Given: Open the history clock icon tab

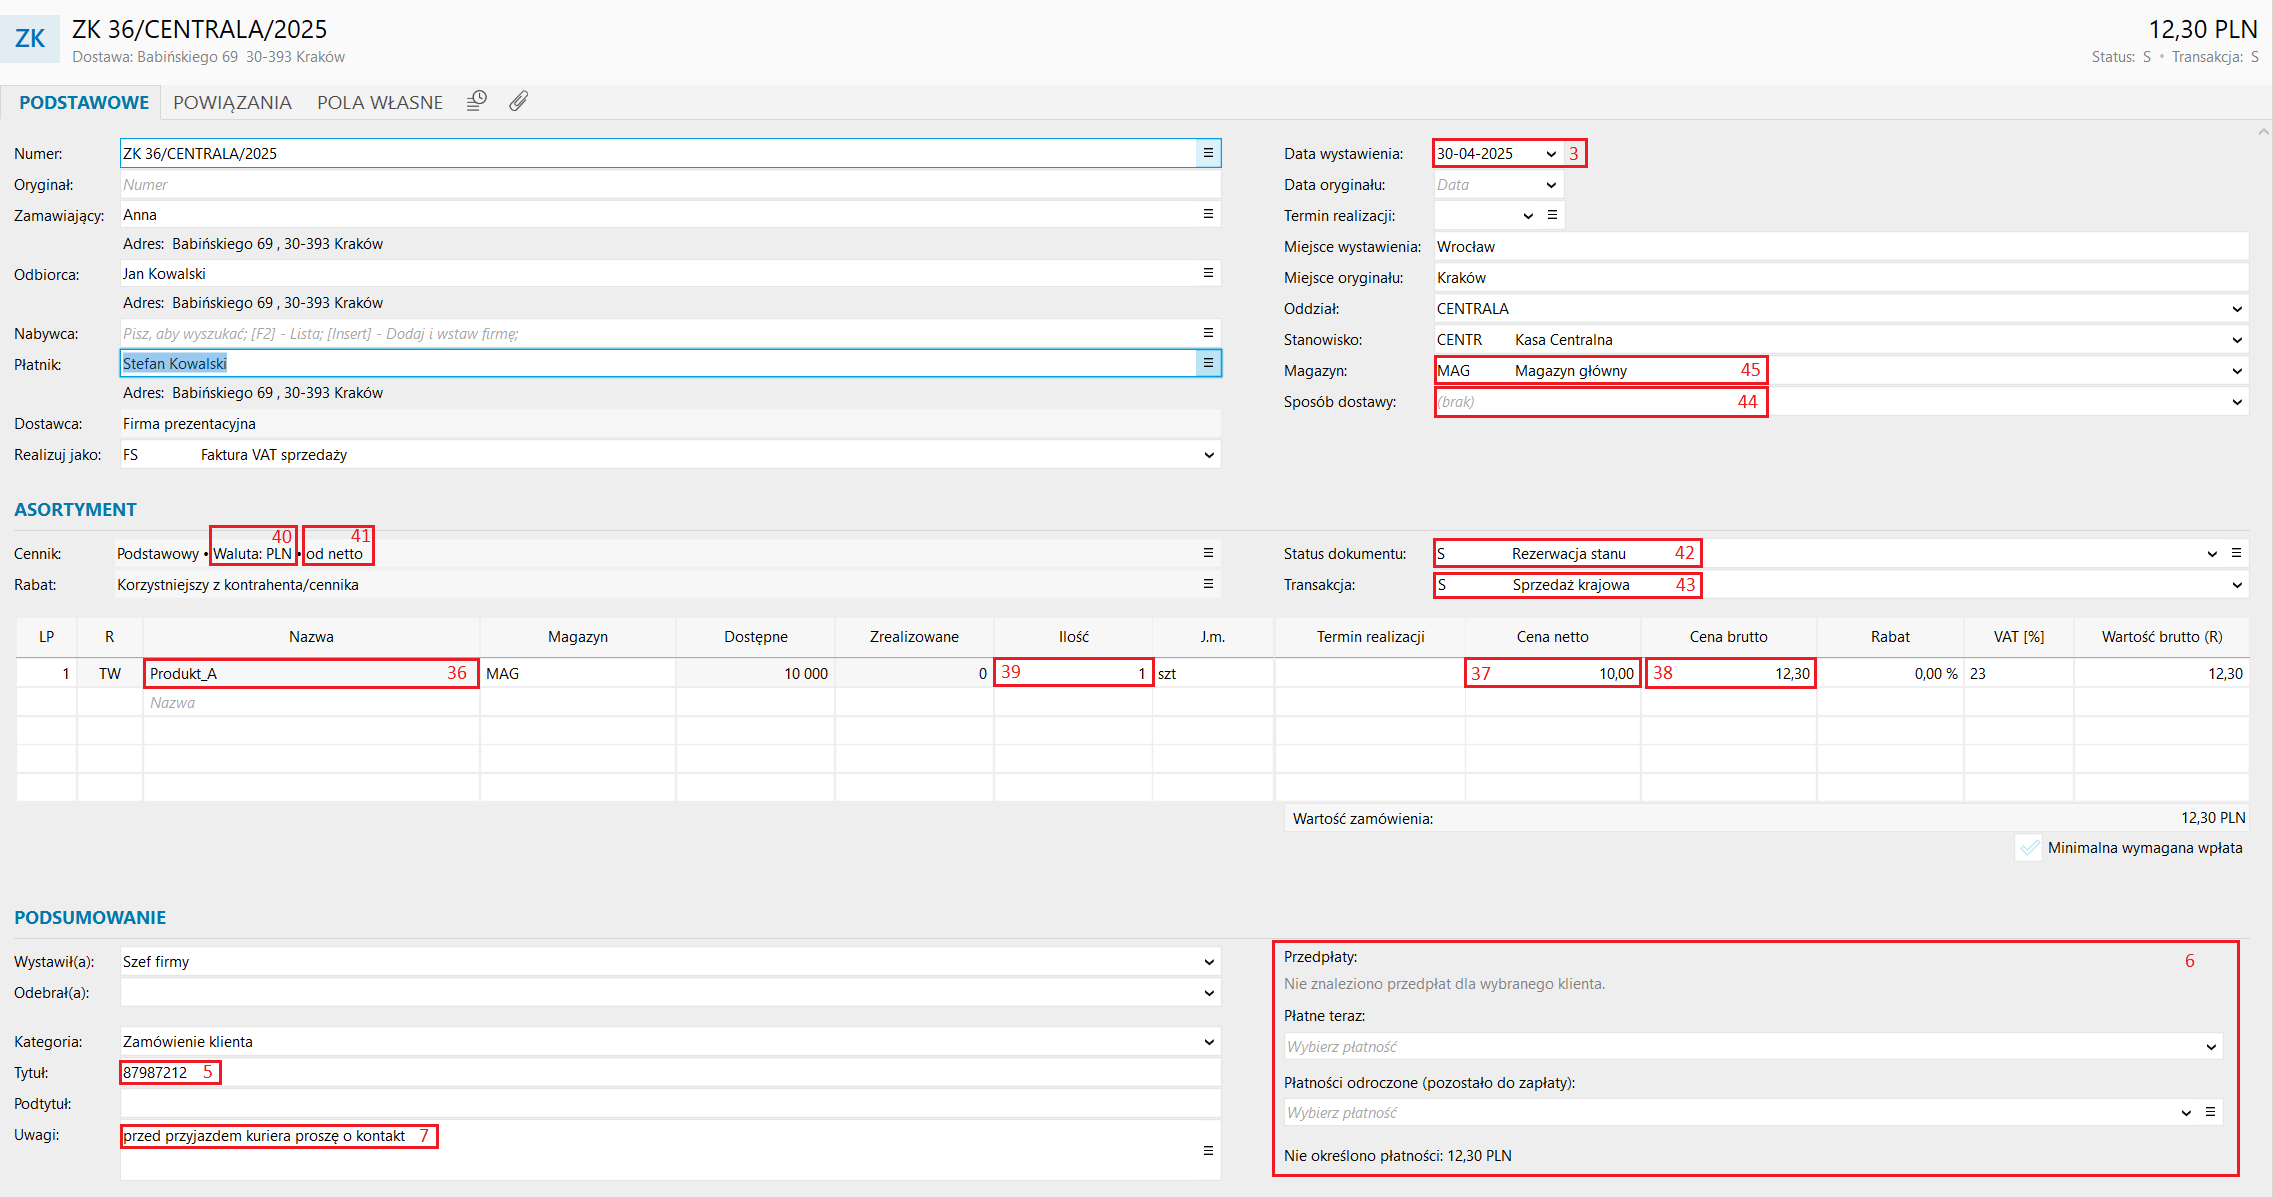Looking at the screenshot, I should [x=477, y=101].
